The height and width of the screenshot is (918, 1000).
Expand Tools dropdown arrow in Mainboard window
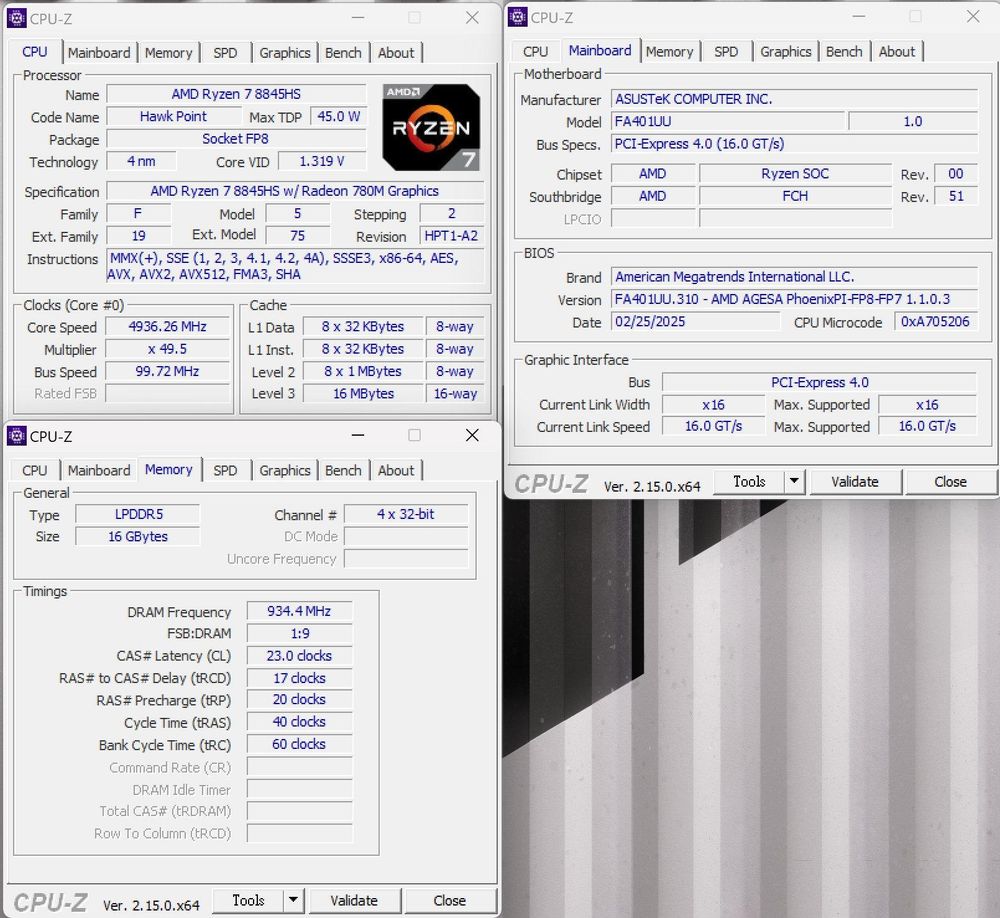tap(794, 482)
